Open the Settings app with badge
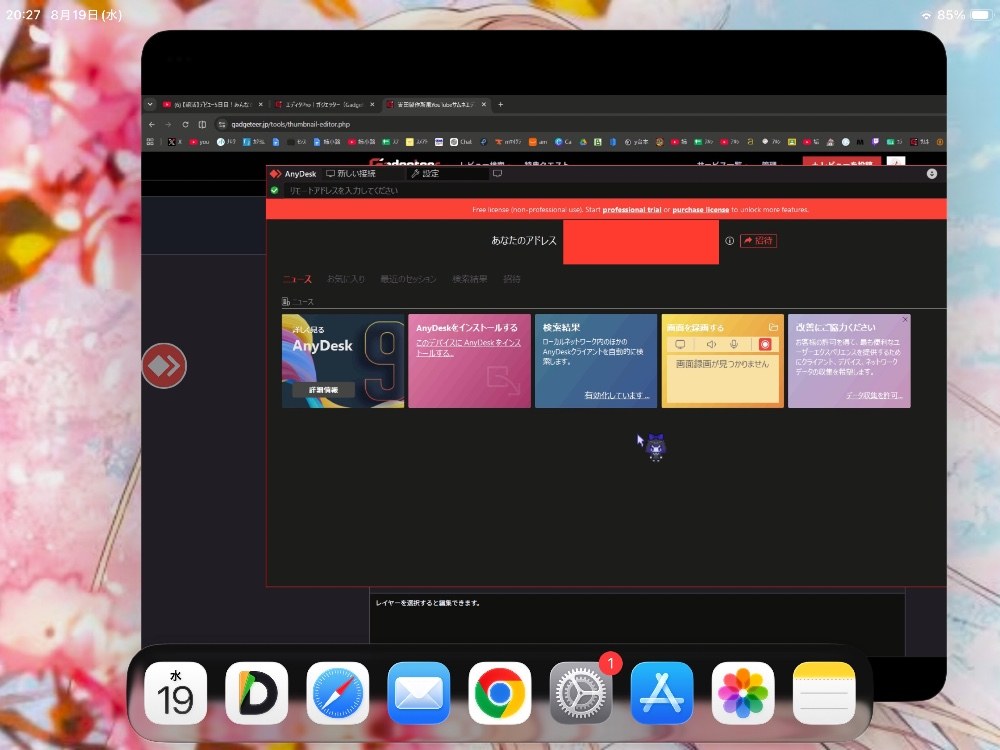 point(580,693)
